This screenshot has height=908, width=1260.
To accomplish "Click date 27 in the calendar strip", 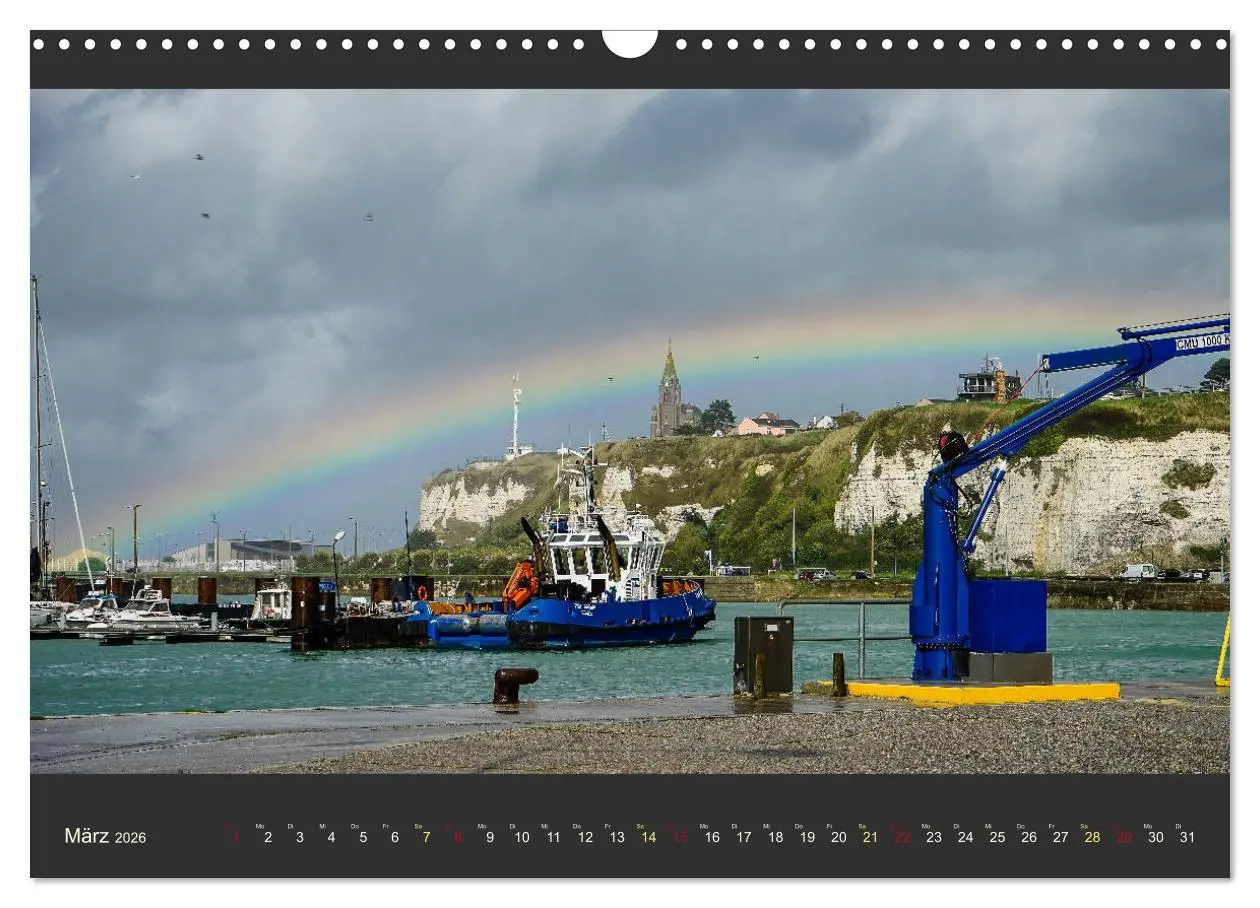I will tap(1060, 837).
